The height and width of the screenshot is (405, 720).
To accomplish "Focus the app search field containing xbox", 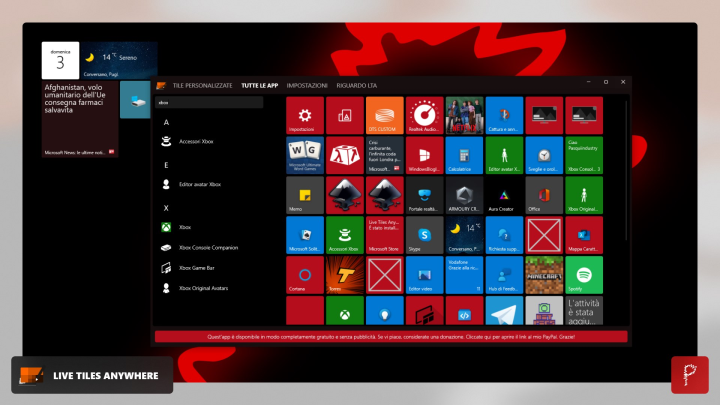I will click(x=209, y=102).
